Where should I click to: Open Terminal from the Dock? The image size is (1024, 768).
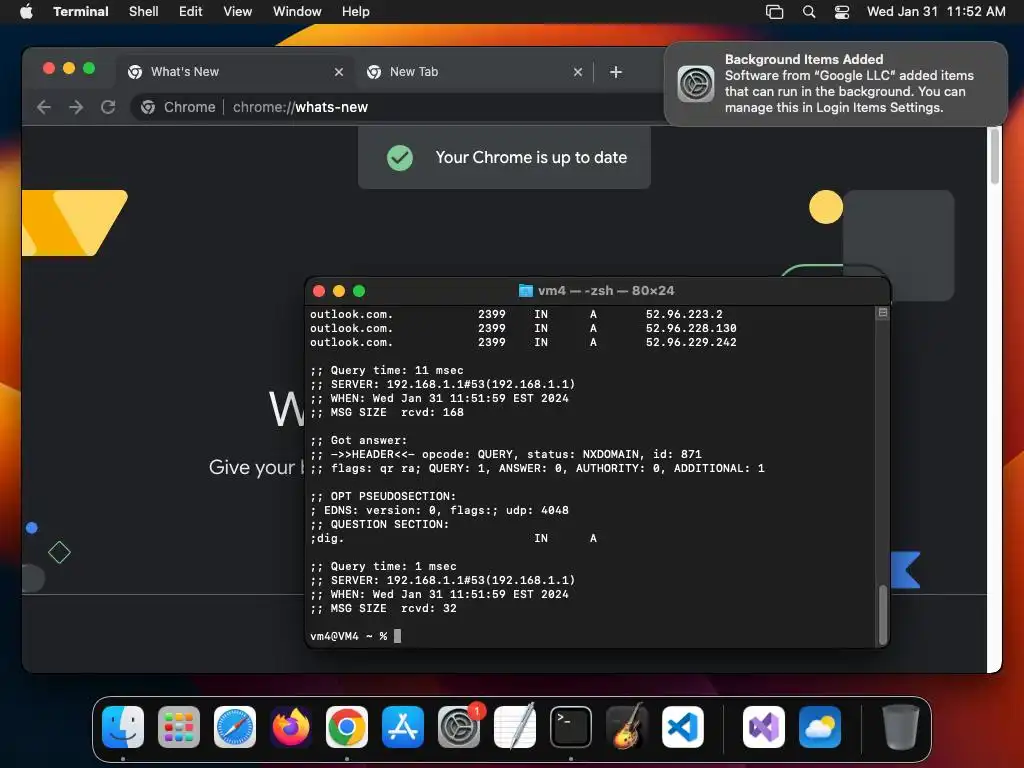(x=571, y=727)
